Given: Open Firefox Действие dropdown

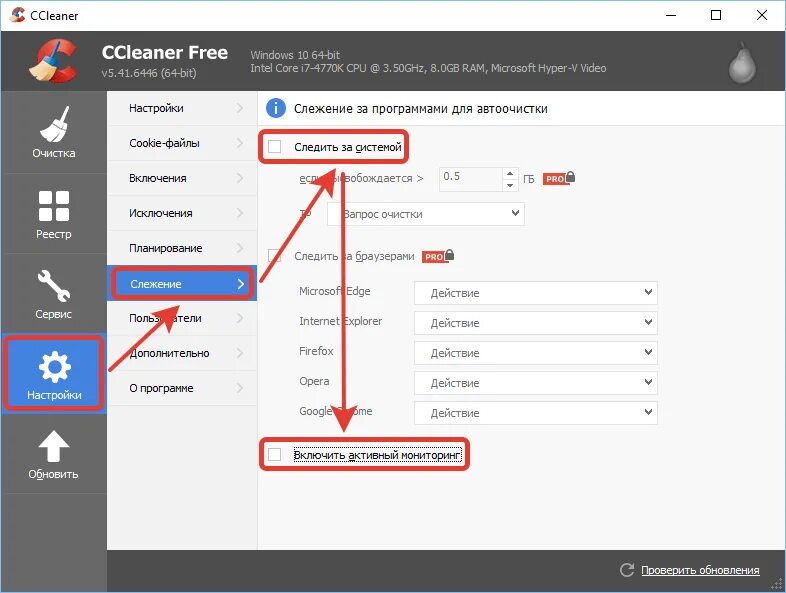Looking at the screenshot, I should [535, 353].
